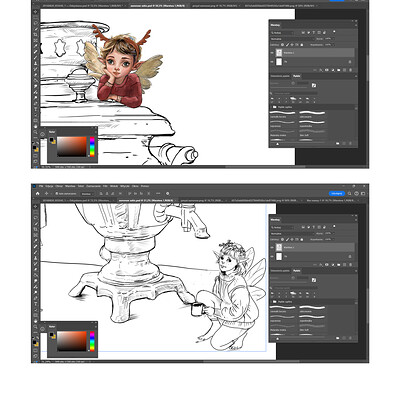
Task: Select the Warstwa 1 layer thumbnail in lower window
Action: (279, 247)
